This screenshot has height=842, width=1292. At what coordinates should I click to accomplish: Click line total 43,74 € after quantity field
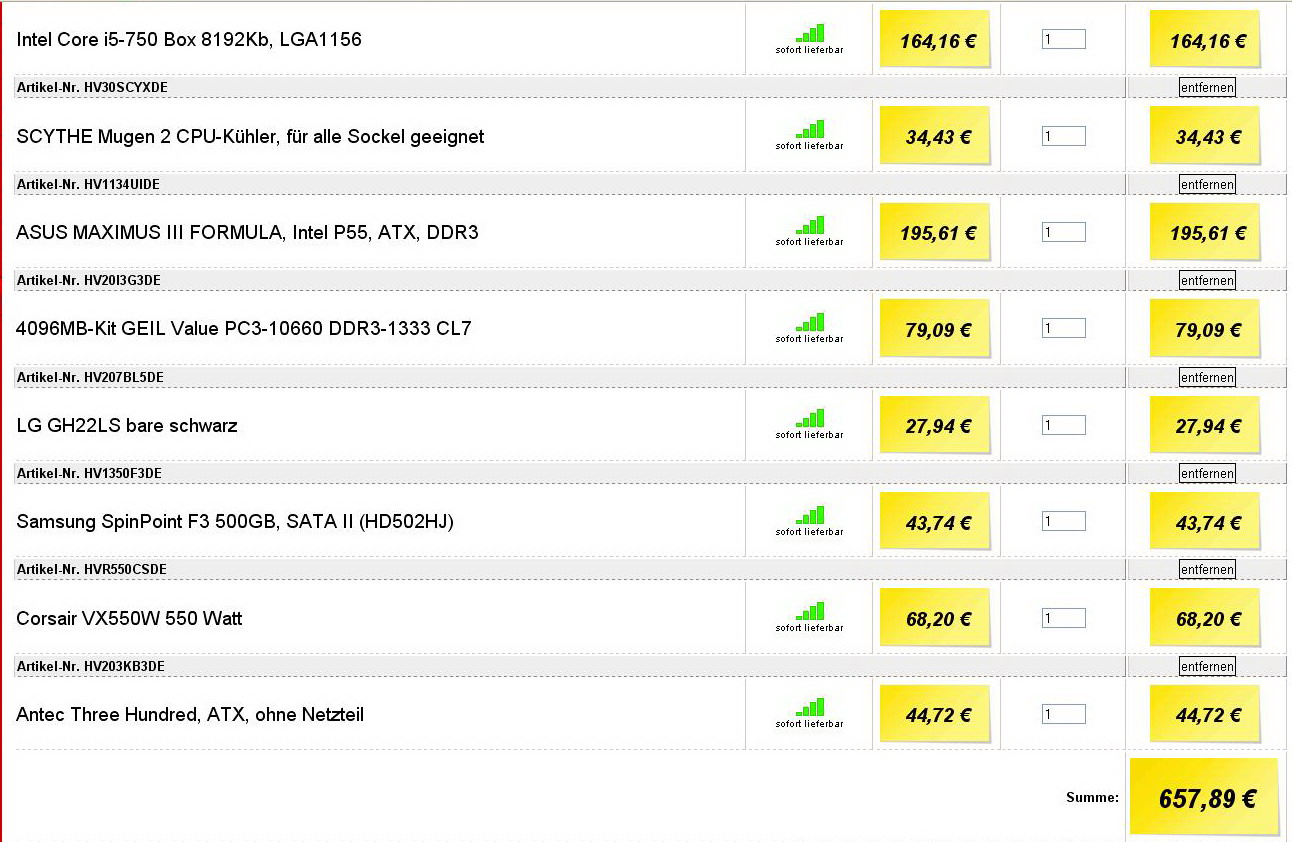click(x=1205, y=521)
